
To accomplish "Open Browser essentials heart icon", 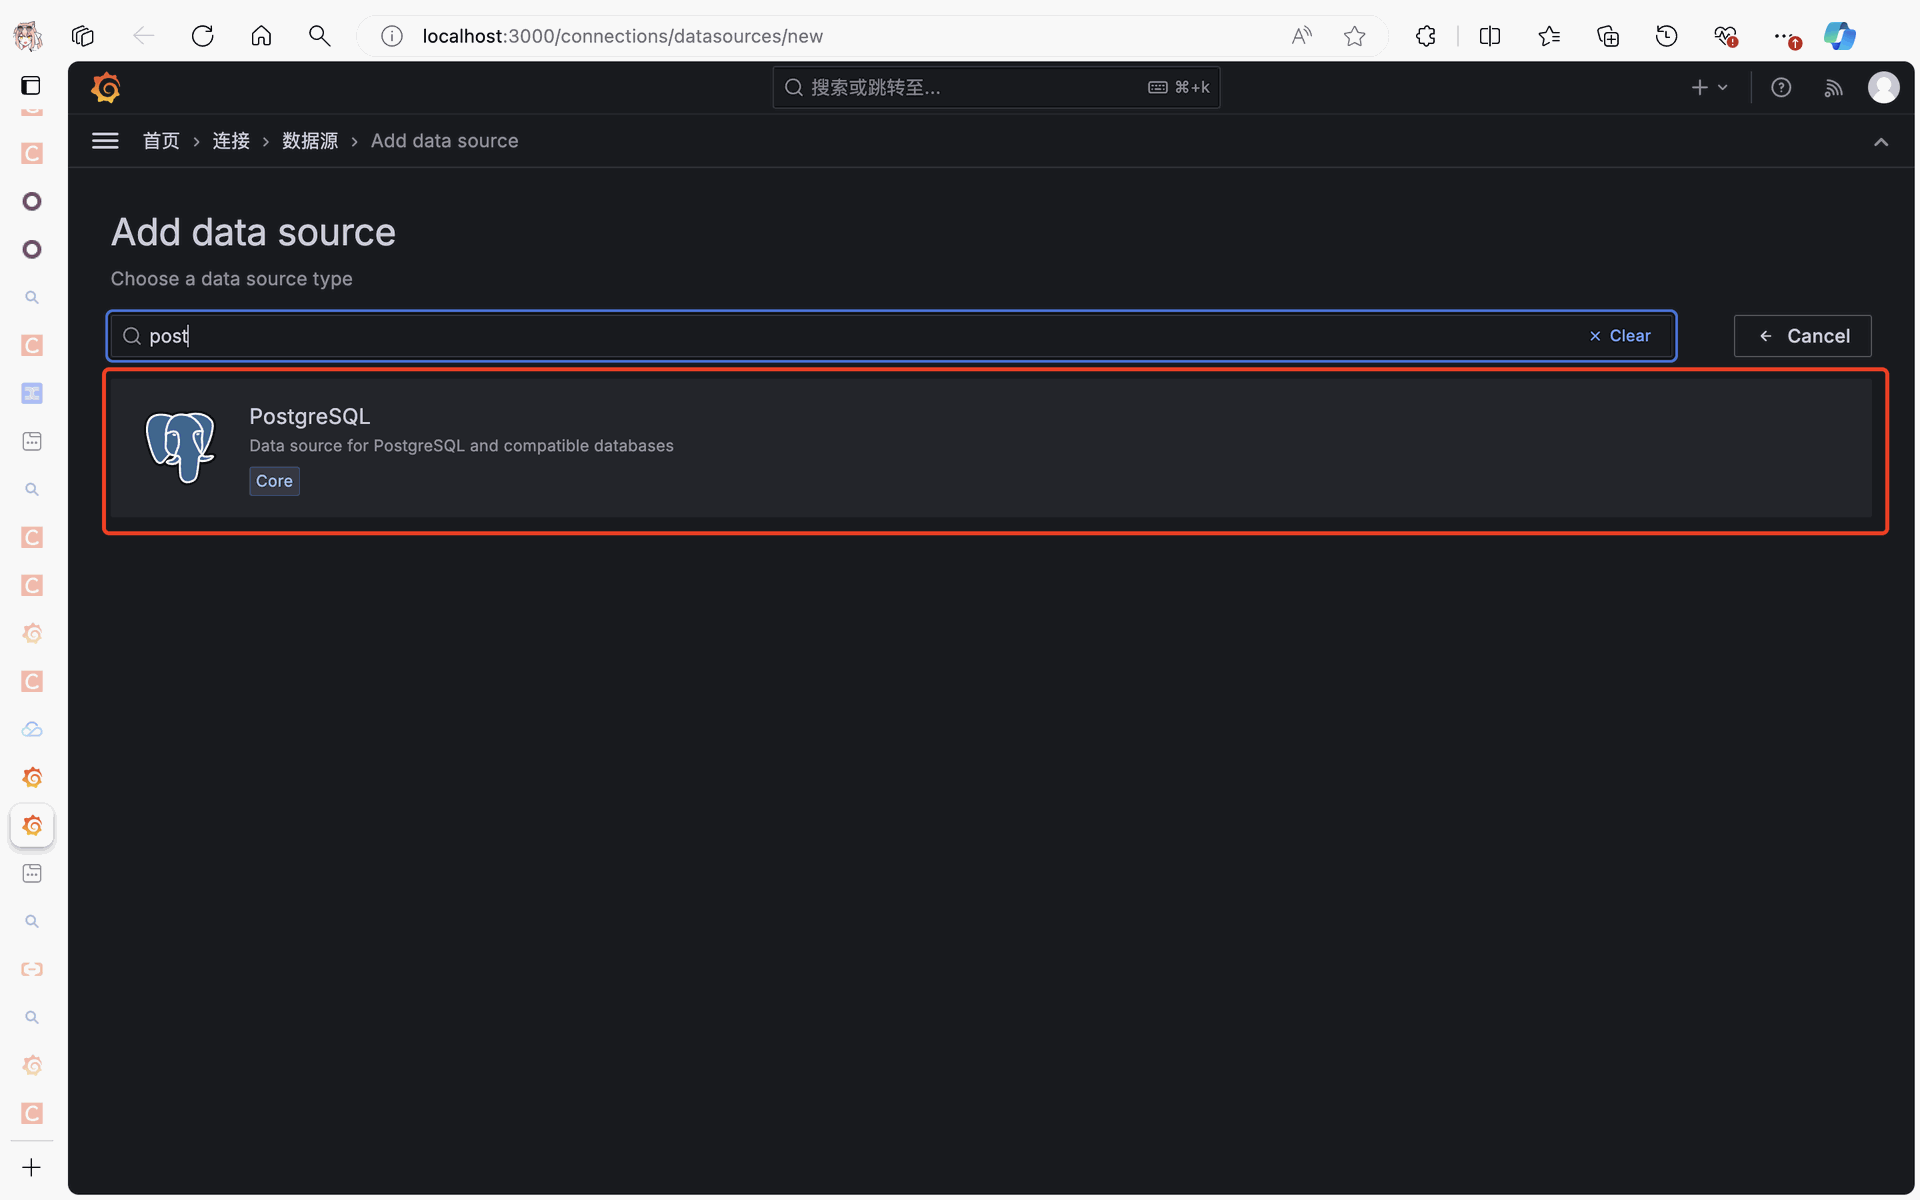I will [1725, 36].
